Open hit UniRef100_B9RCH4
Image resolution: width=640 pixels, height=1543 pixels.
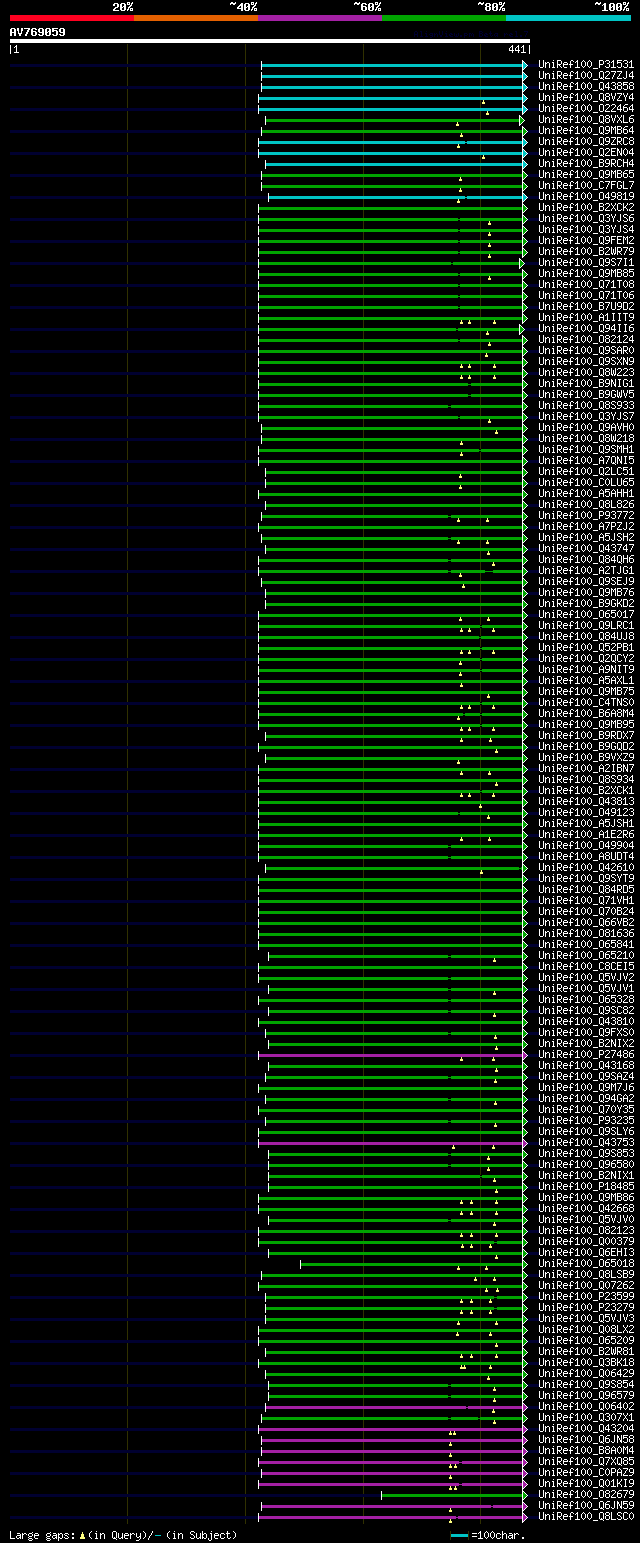[586, 163]
